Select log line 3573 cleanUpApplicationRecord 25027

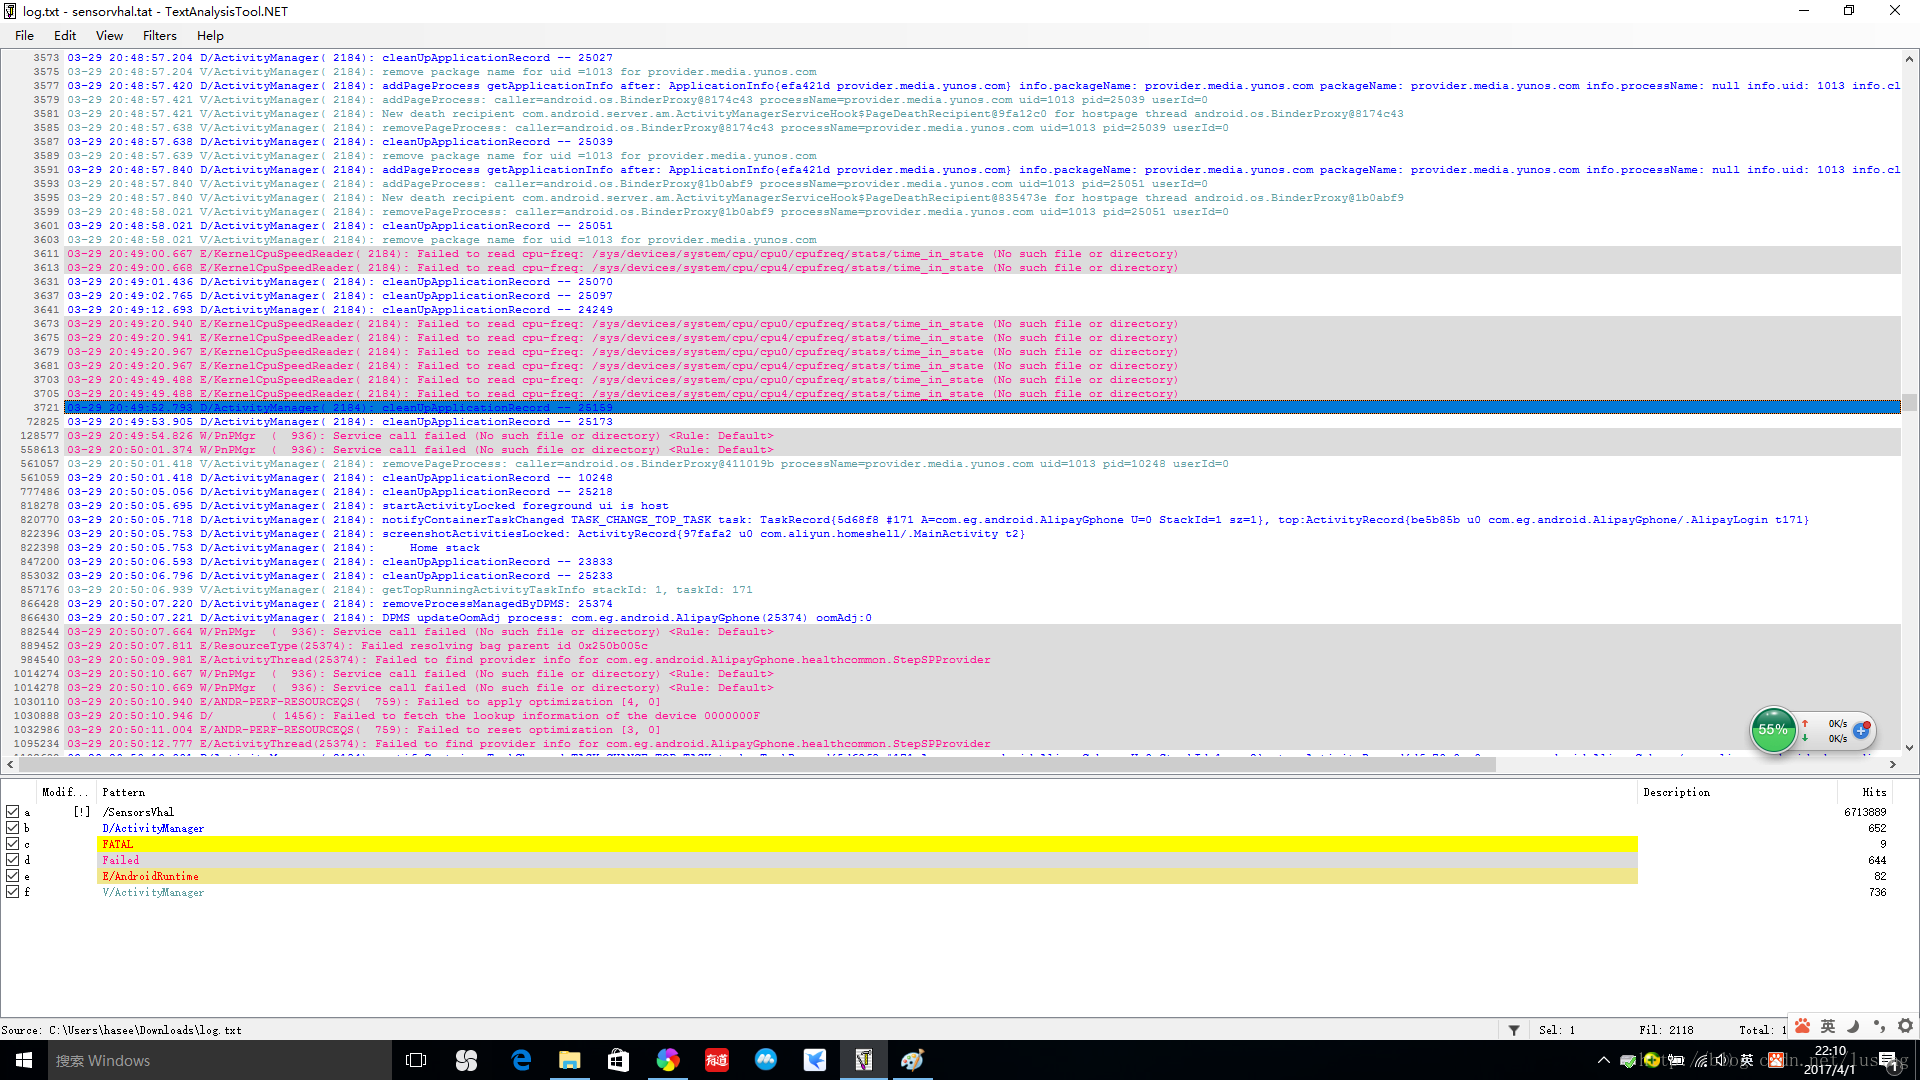click(982, 58)
